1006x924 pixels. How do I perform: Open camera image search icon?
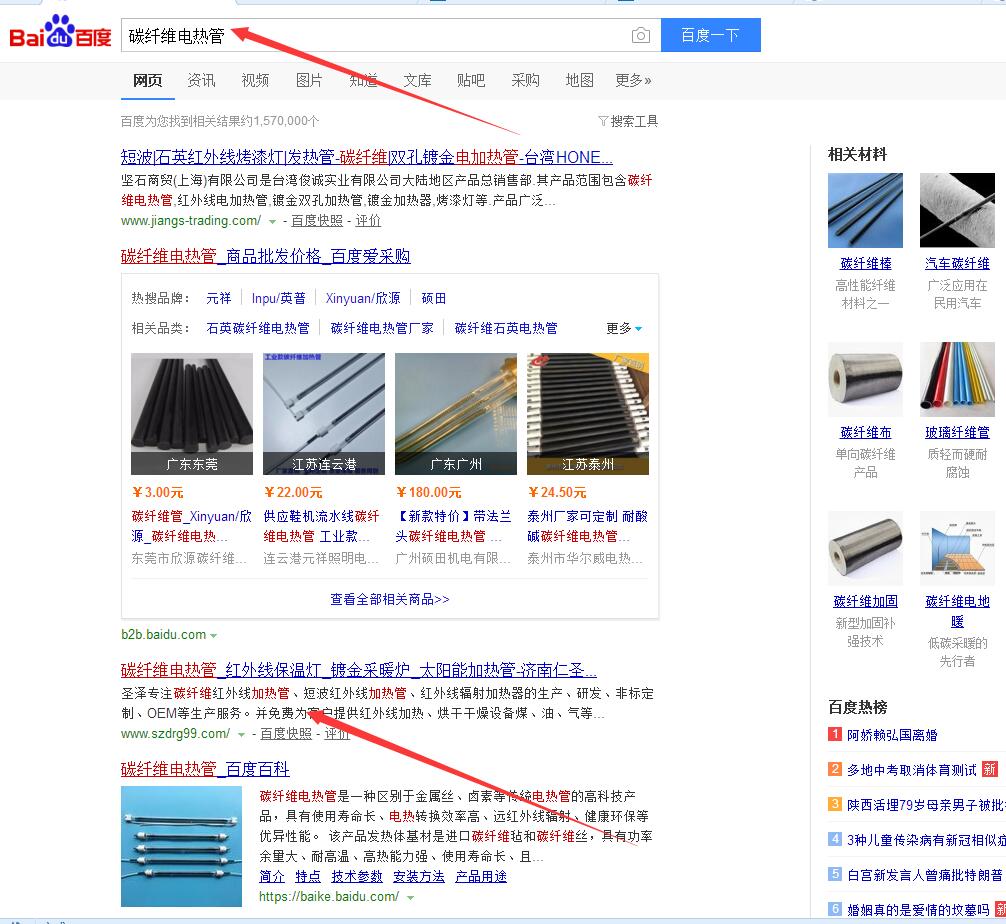[x=640, y=35]
